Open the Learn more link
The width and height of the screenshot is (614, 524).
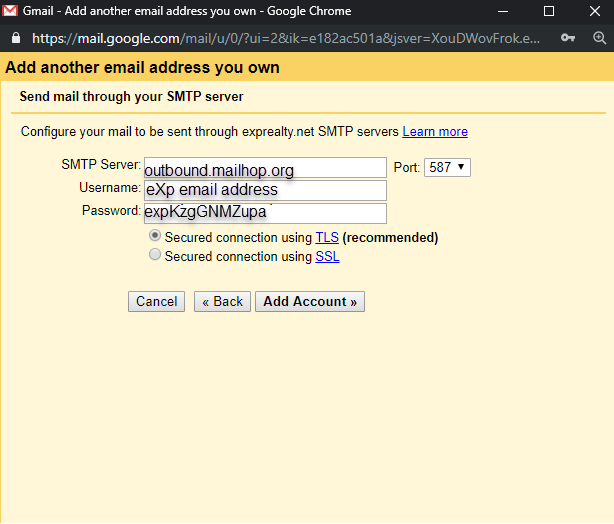point(435,132)
